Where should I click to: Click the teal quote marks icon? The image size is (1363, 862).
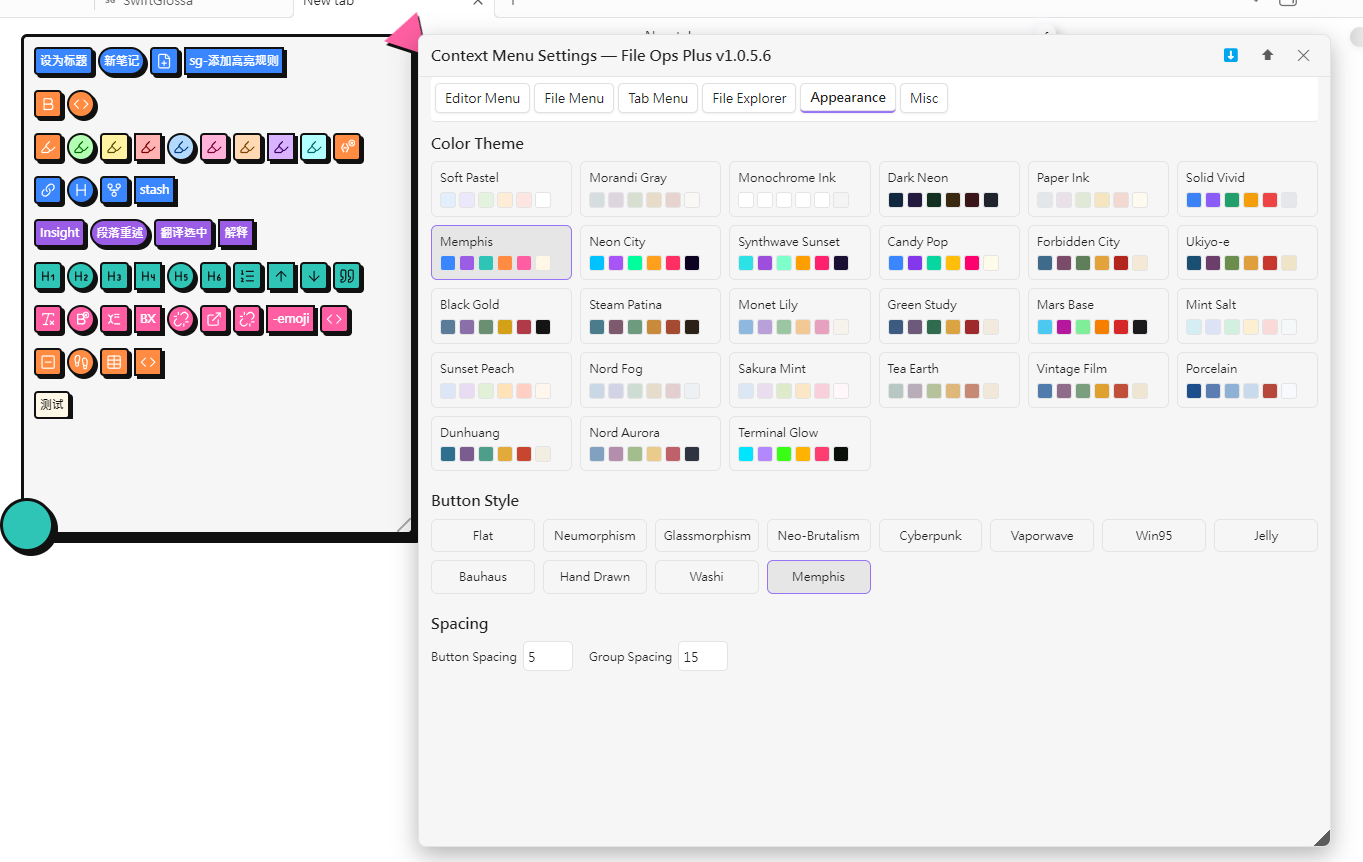(x=347, y=275)
